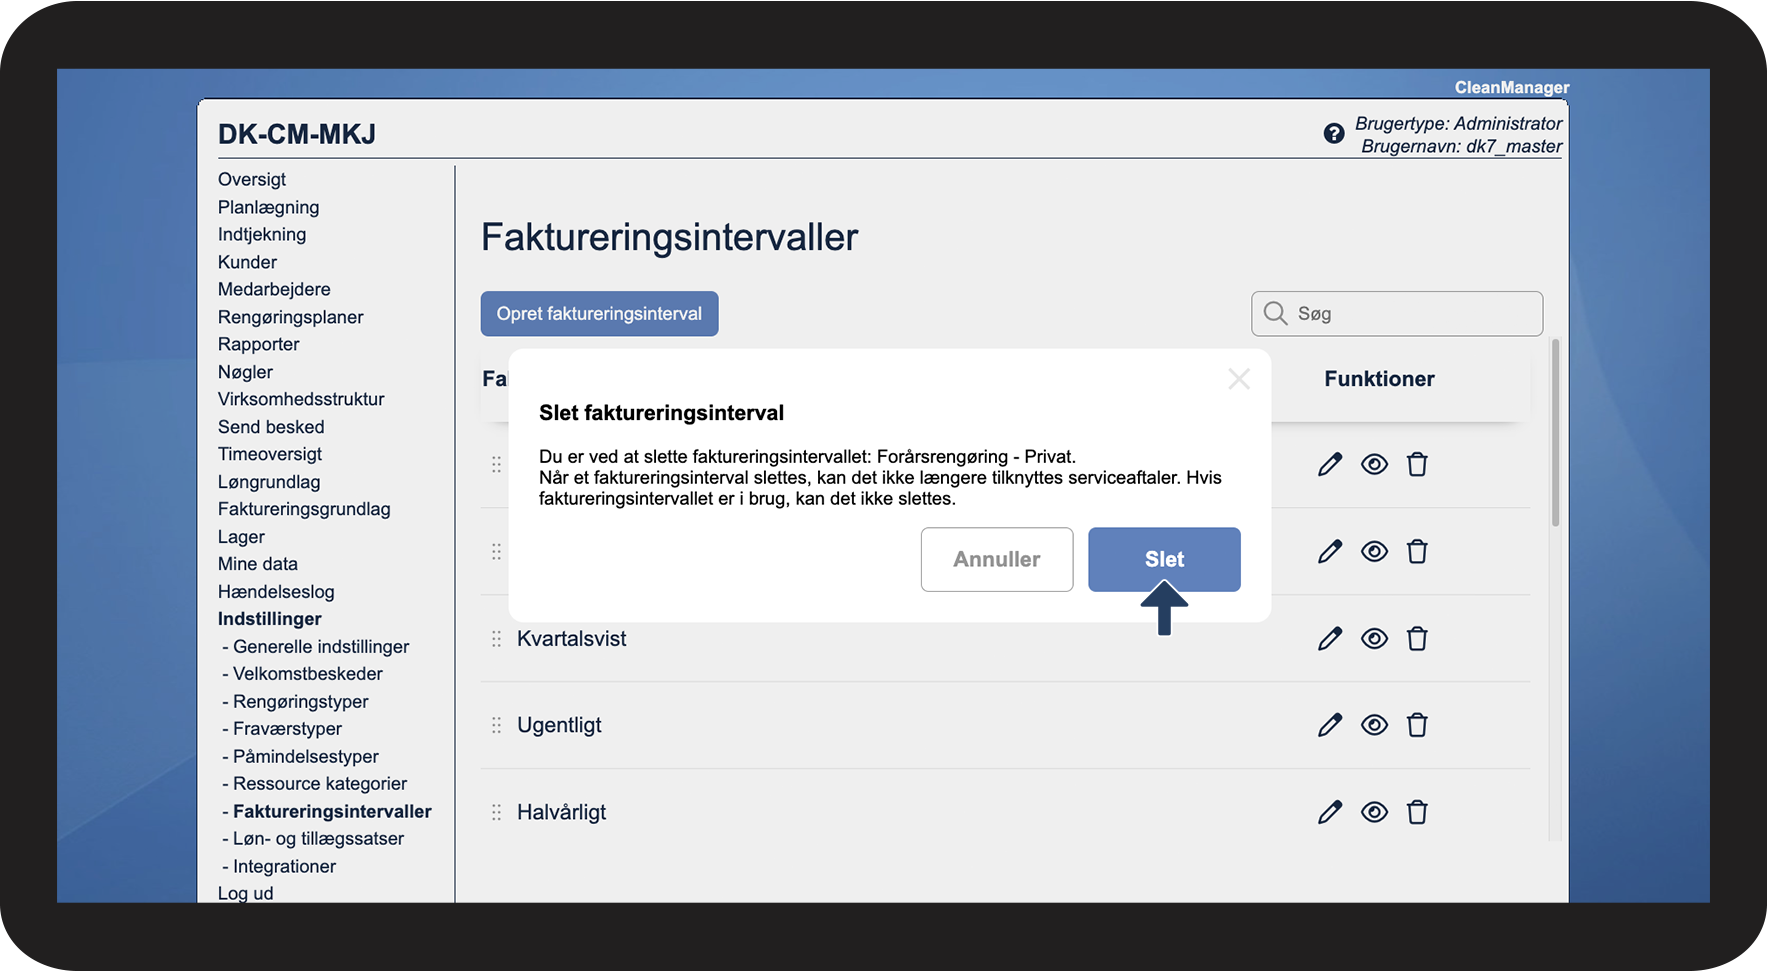
Task: Open Planlægning in the sidebar
Action: tap(269, 207)
